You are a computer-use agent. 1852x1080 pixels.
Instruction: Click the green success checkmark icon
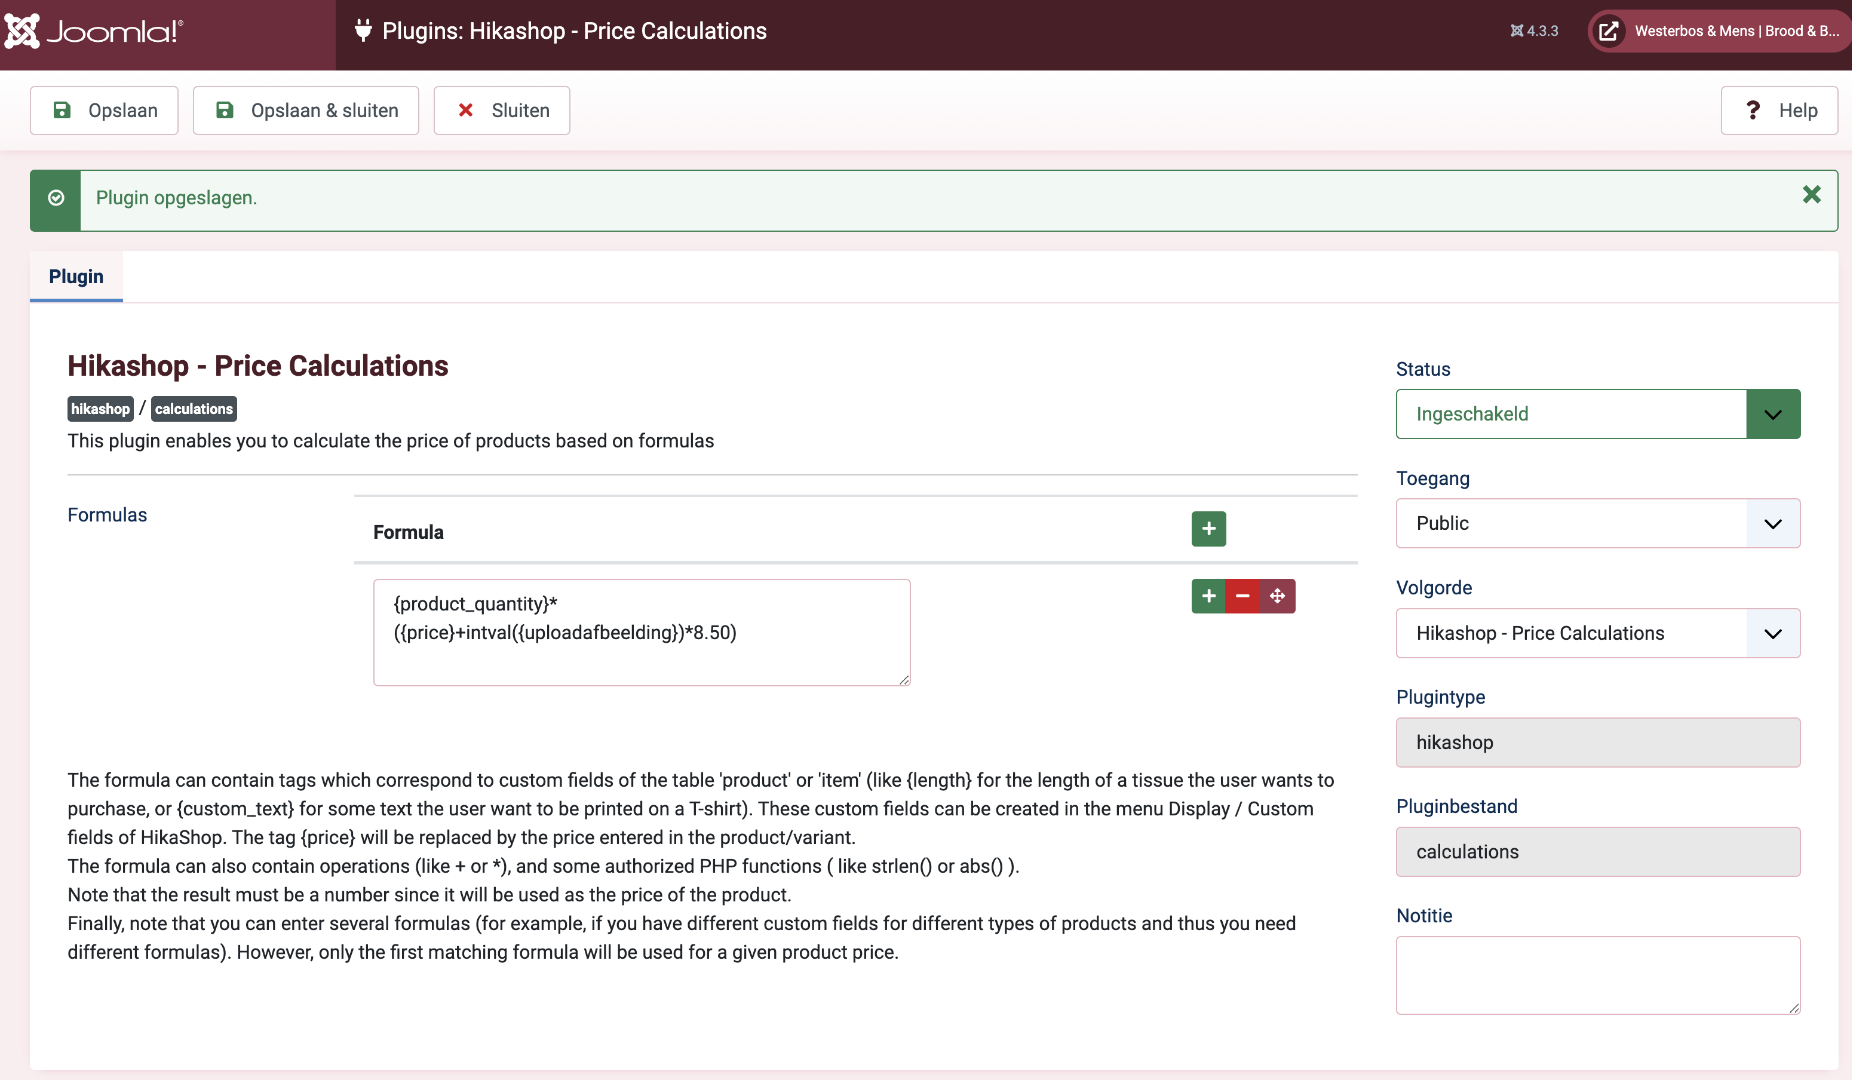(56, 199)
